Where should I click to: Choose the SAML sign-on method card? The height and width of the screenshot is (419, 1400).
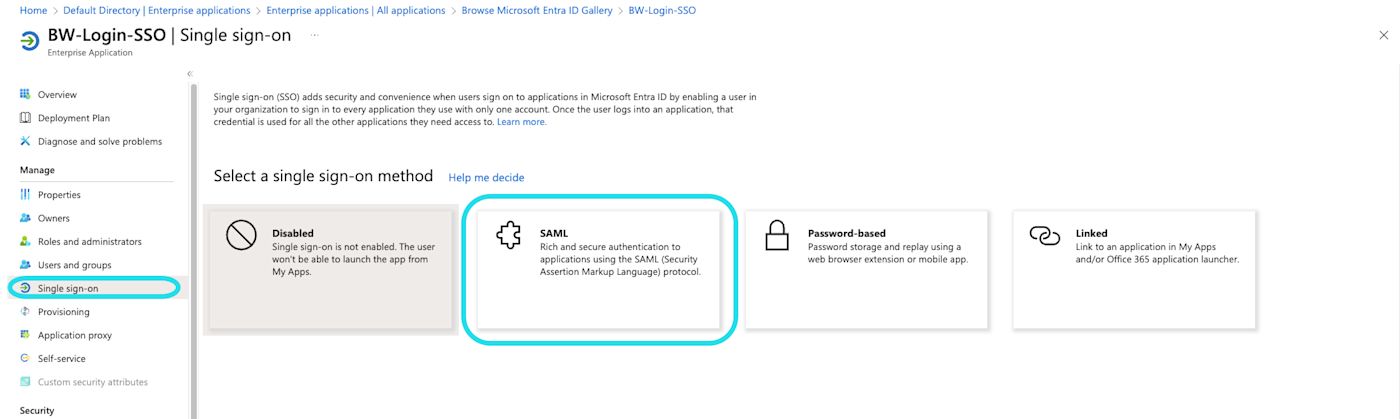click(598, 270)
